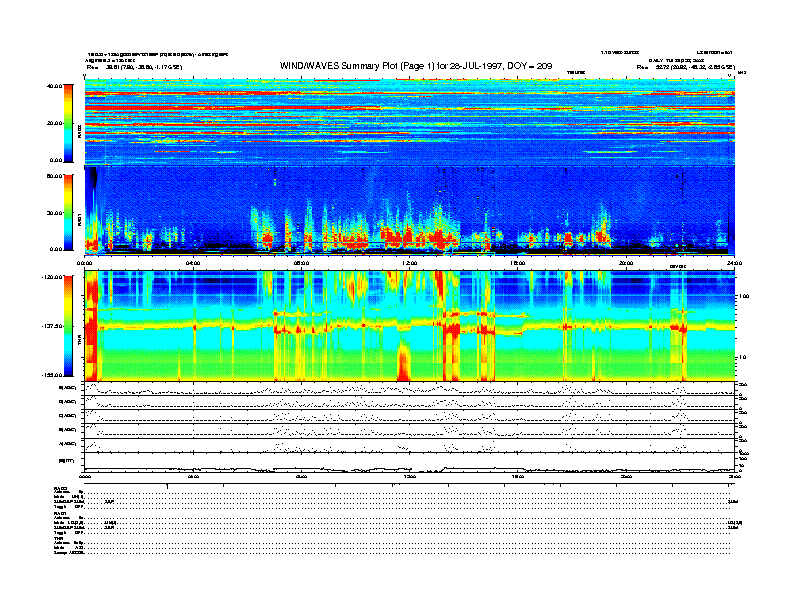The width and height of the screenshot is (792, 612).
Task: Click the -155.00 label on TNR color scale
Action: pyautogui.click(x=52, y=375)
